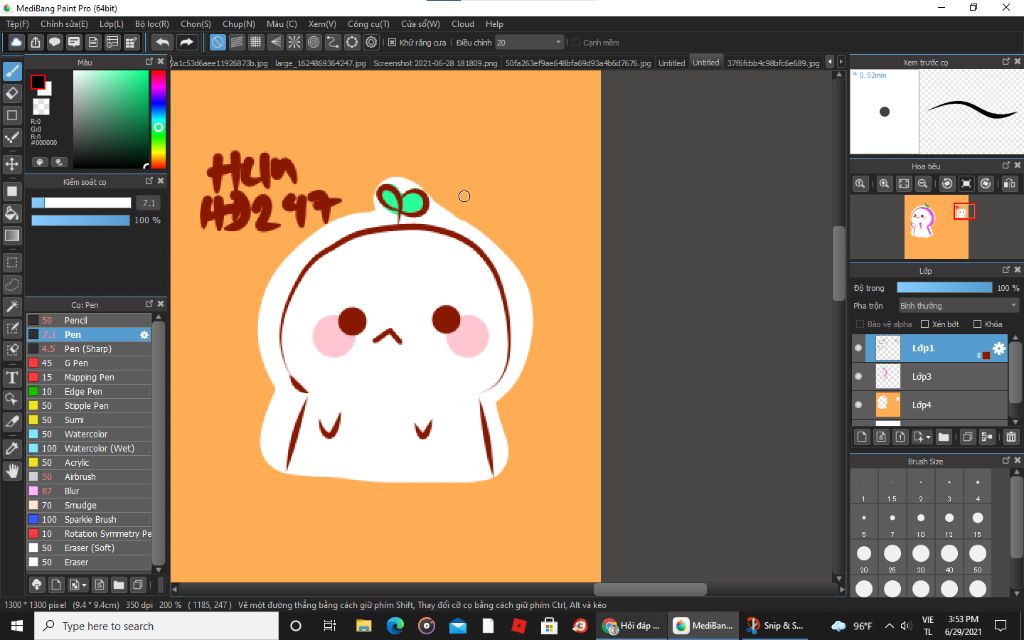This screenshot has width=1024, height=640.
Task: Zoom out using the navigator magnifier minus
Action: (x=922, y=184)
